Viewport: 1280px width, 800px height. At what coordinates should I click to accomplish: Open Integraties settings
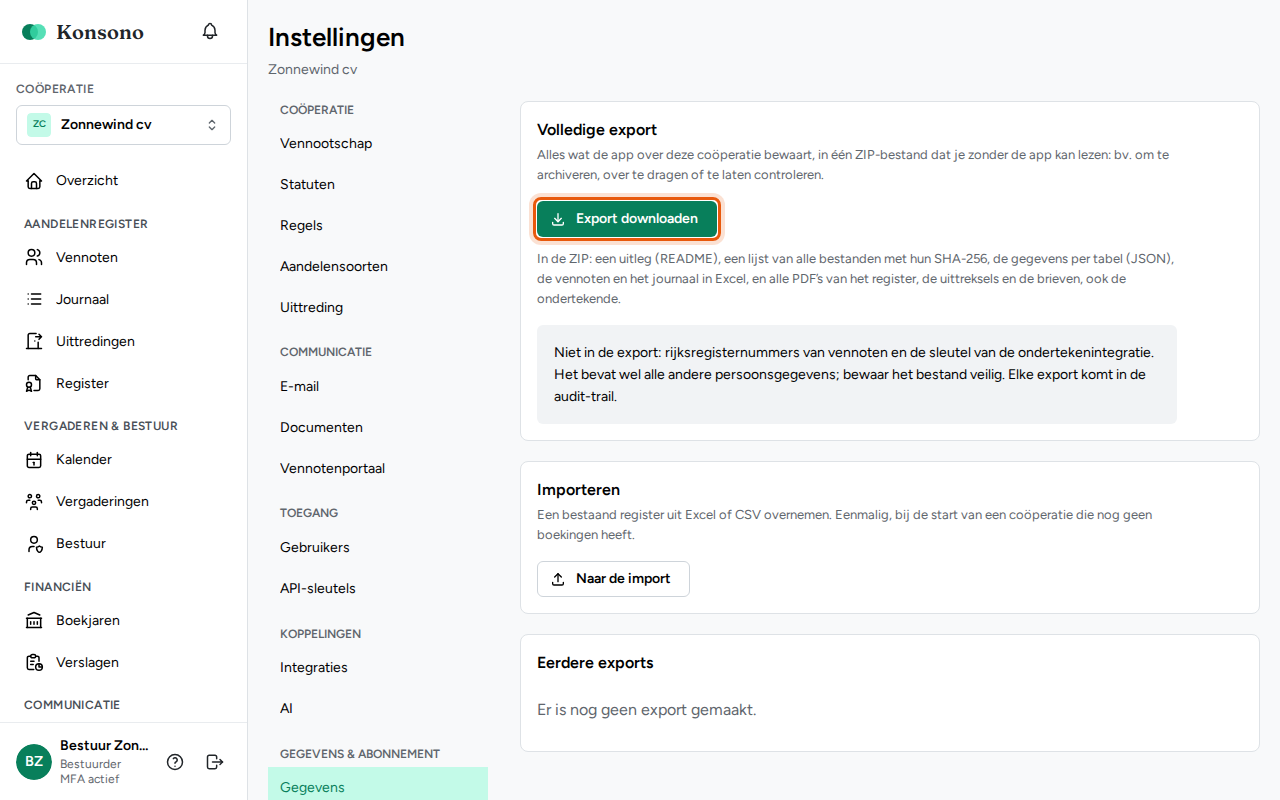click(378, 668)
